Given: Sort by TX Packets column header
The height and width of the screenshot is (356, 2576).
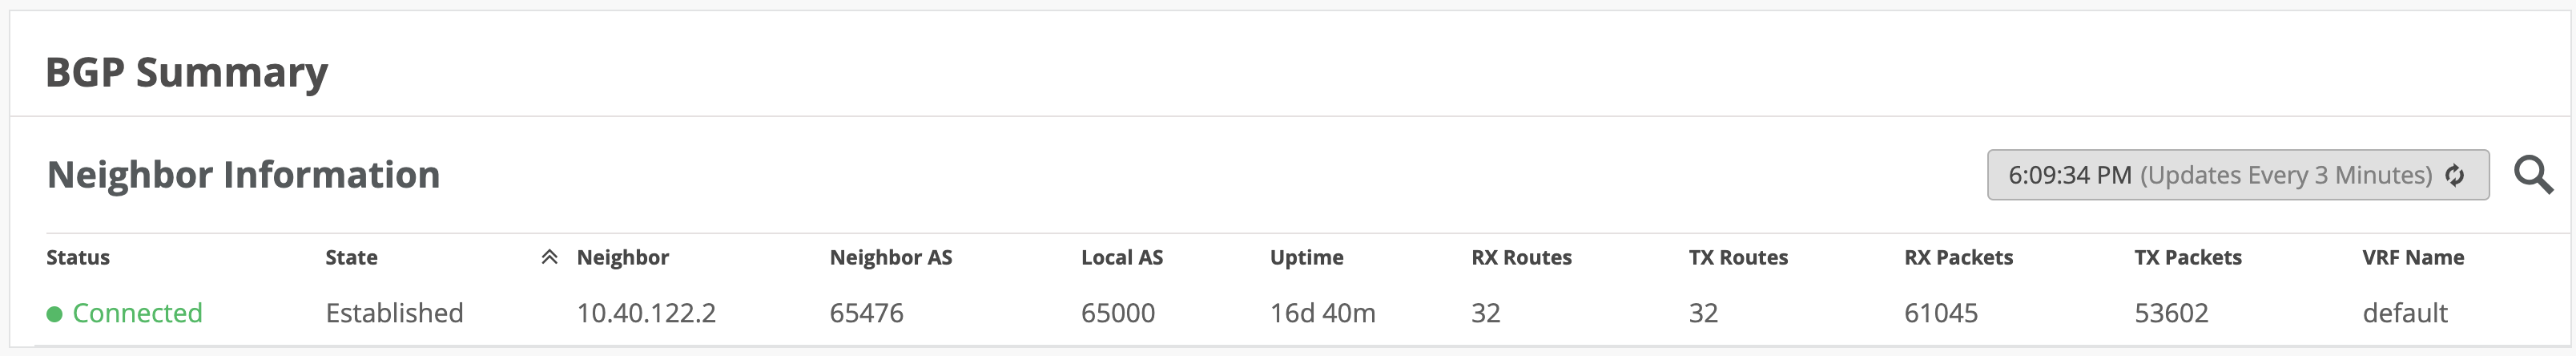Looking at the screenshot, I should 2188,257.
